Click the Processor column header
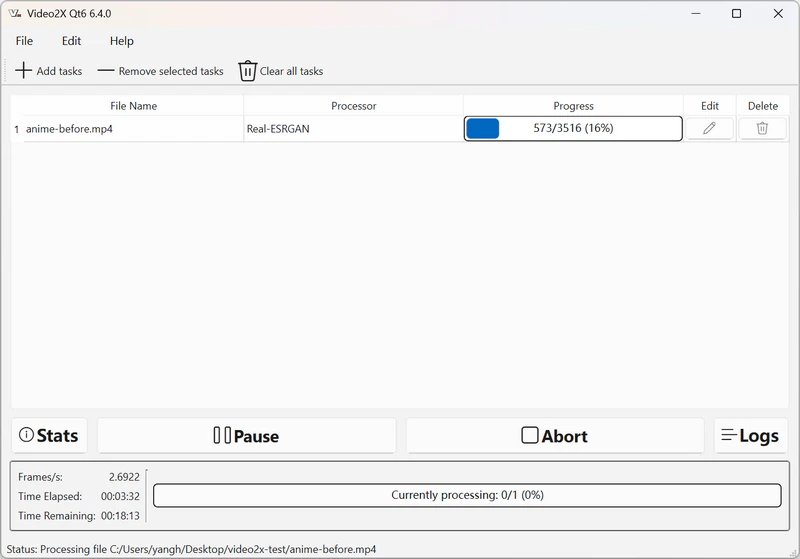The image size is (800, 559). (353, 106)
